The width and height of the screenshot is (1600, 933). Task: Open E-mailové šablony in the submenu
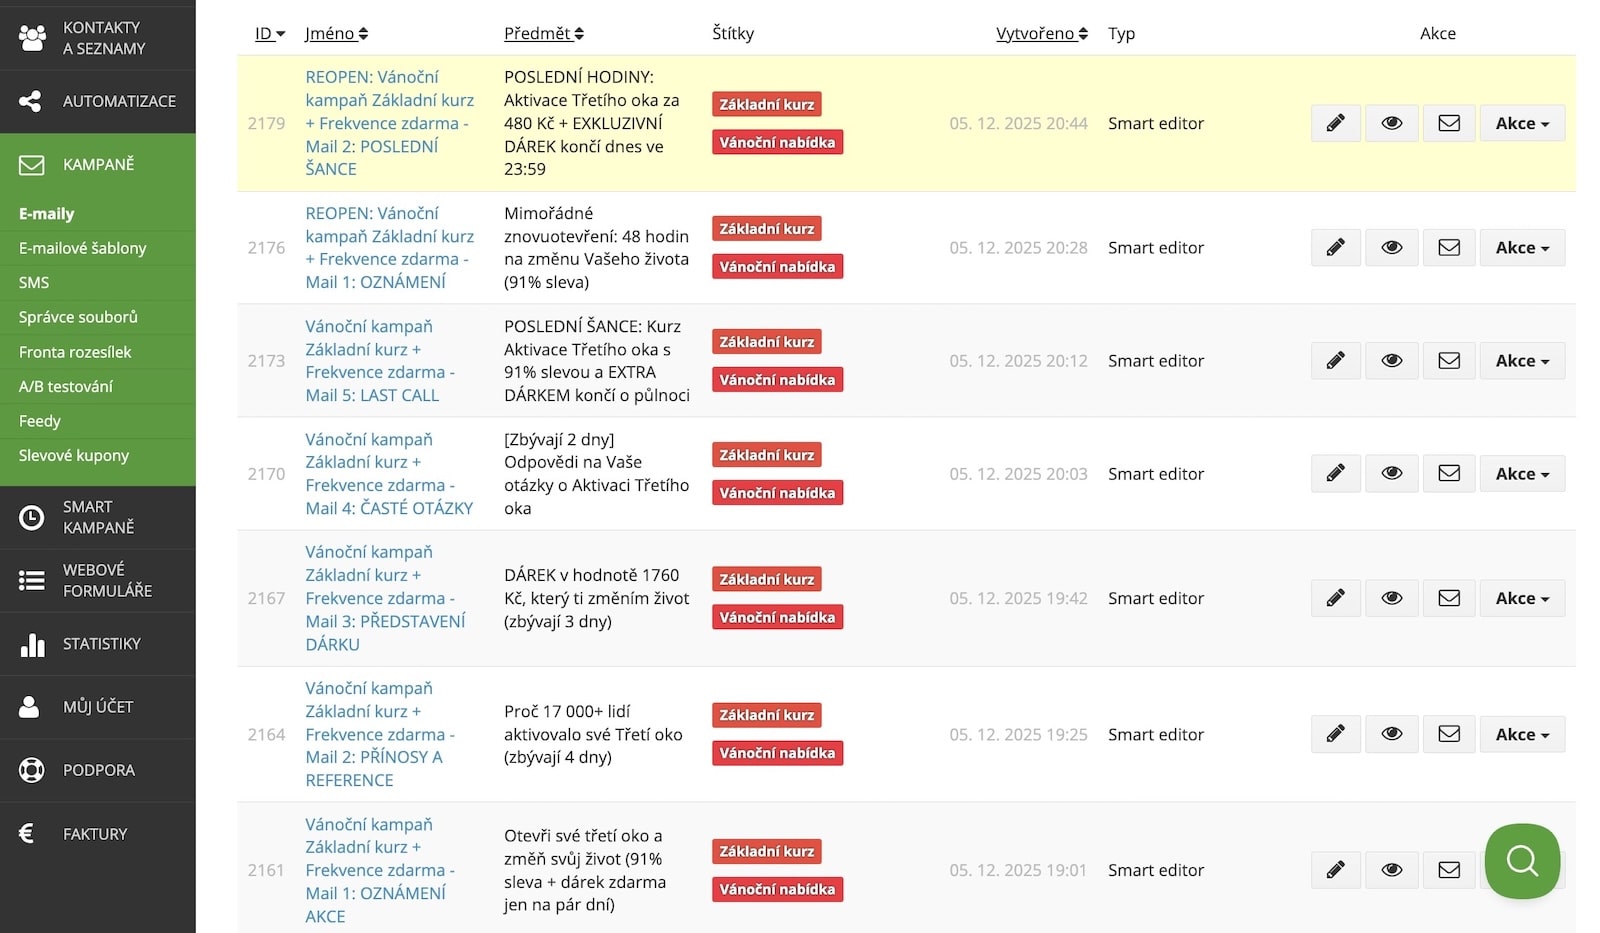82,248
